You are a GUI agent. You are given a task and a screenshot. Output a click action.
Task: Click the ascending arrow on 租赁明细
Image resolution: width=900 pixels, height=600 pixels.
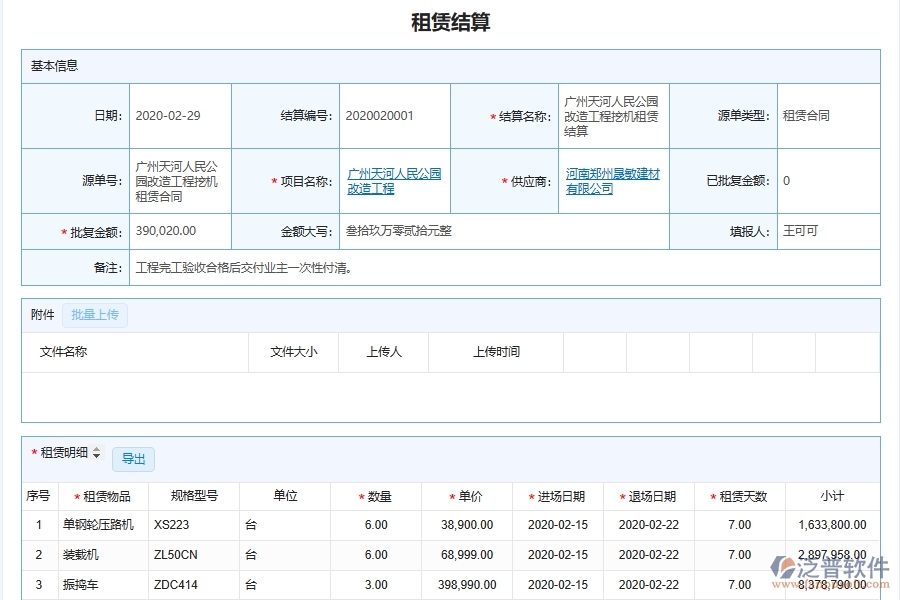click(95, 449)
